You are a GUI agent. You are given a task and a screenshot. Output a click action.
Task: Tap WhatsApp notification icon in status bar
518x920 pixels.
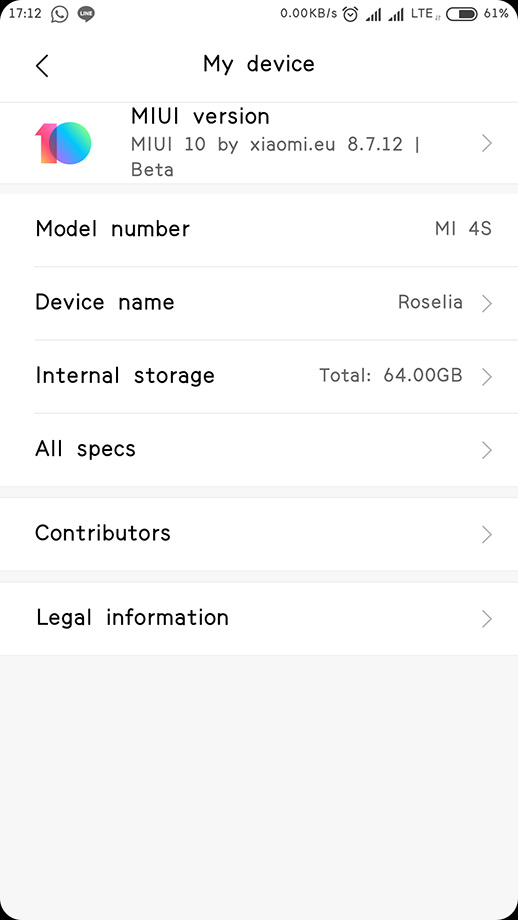click(x=59, y=14)
